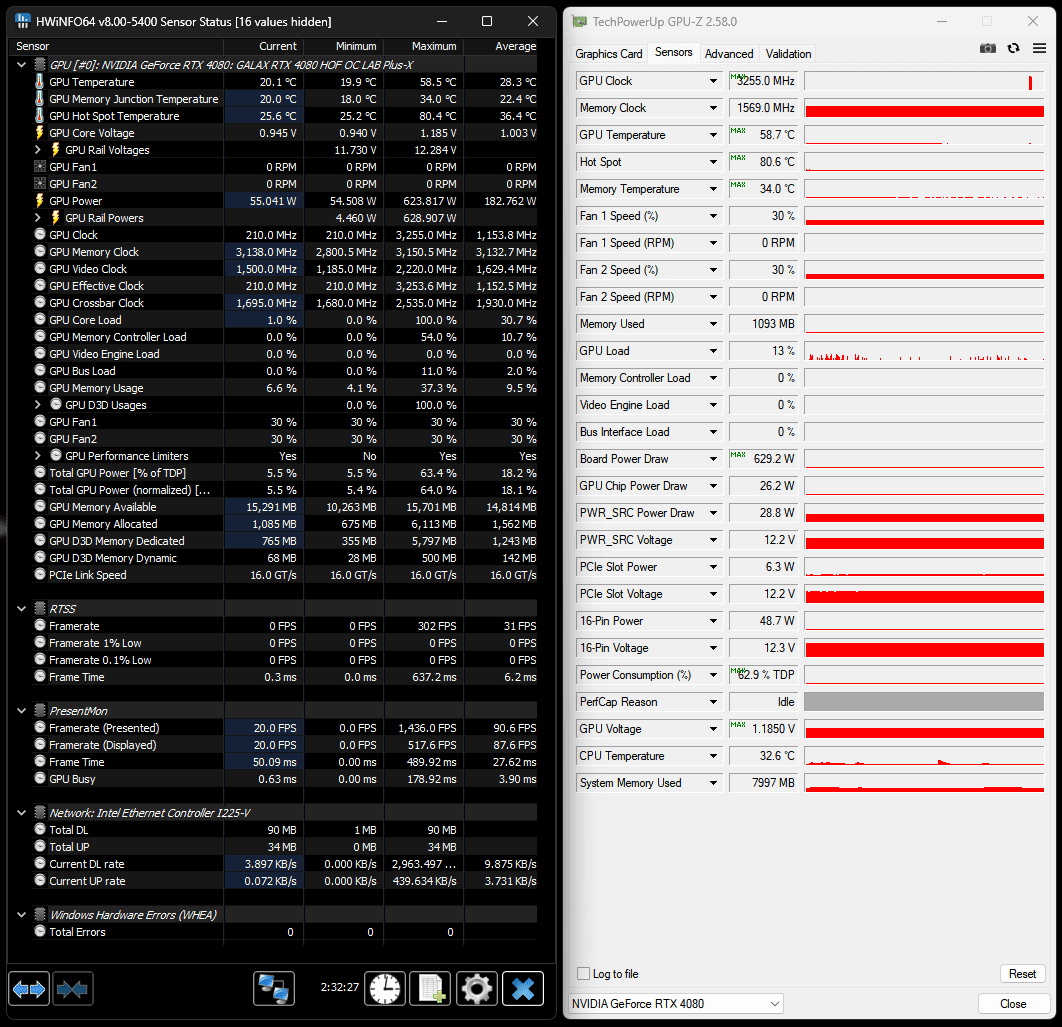Expand the GPU Rail Powers row

tap(38, 217)
